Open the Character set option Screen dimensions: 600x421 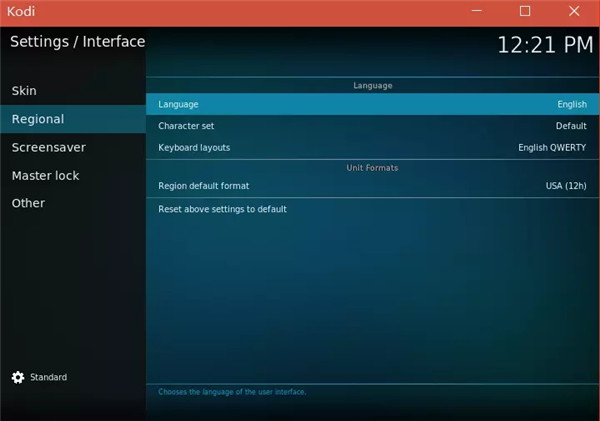pos(186,126)
